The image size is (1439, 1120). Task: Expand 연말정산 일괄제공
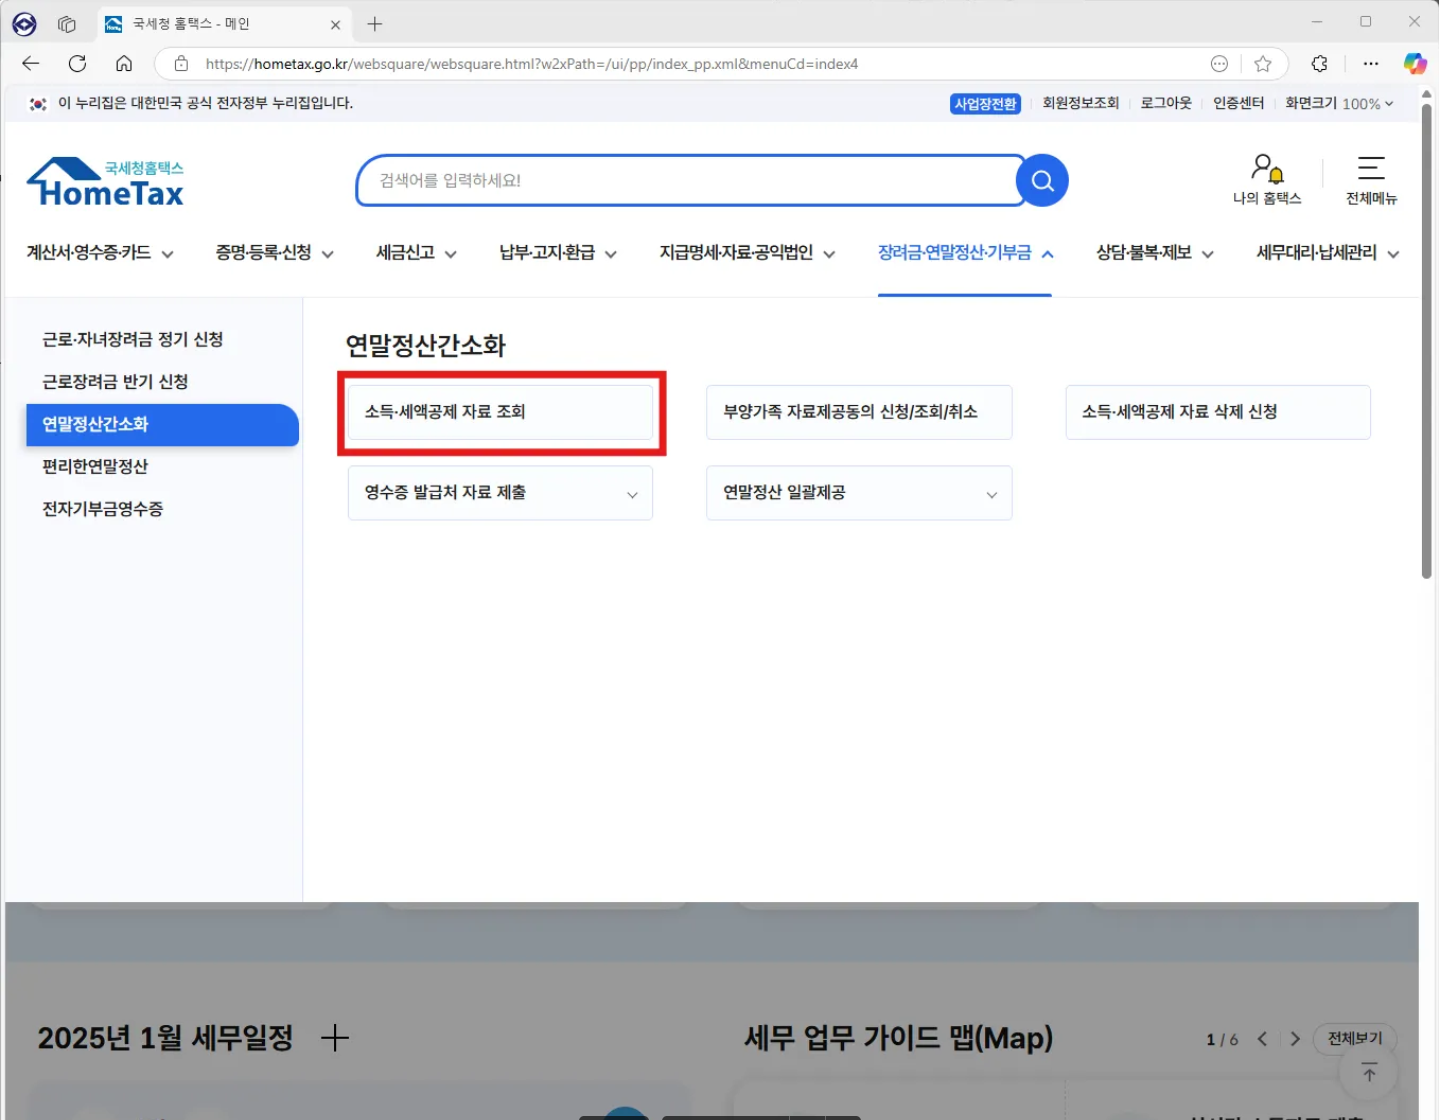[859, 493]
